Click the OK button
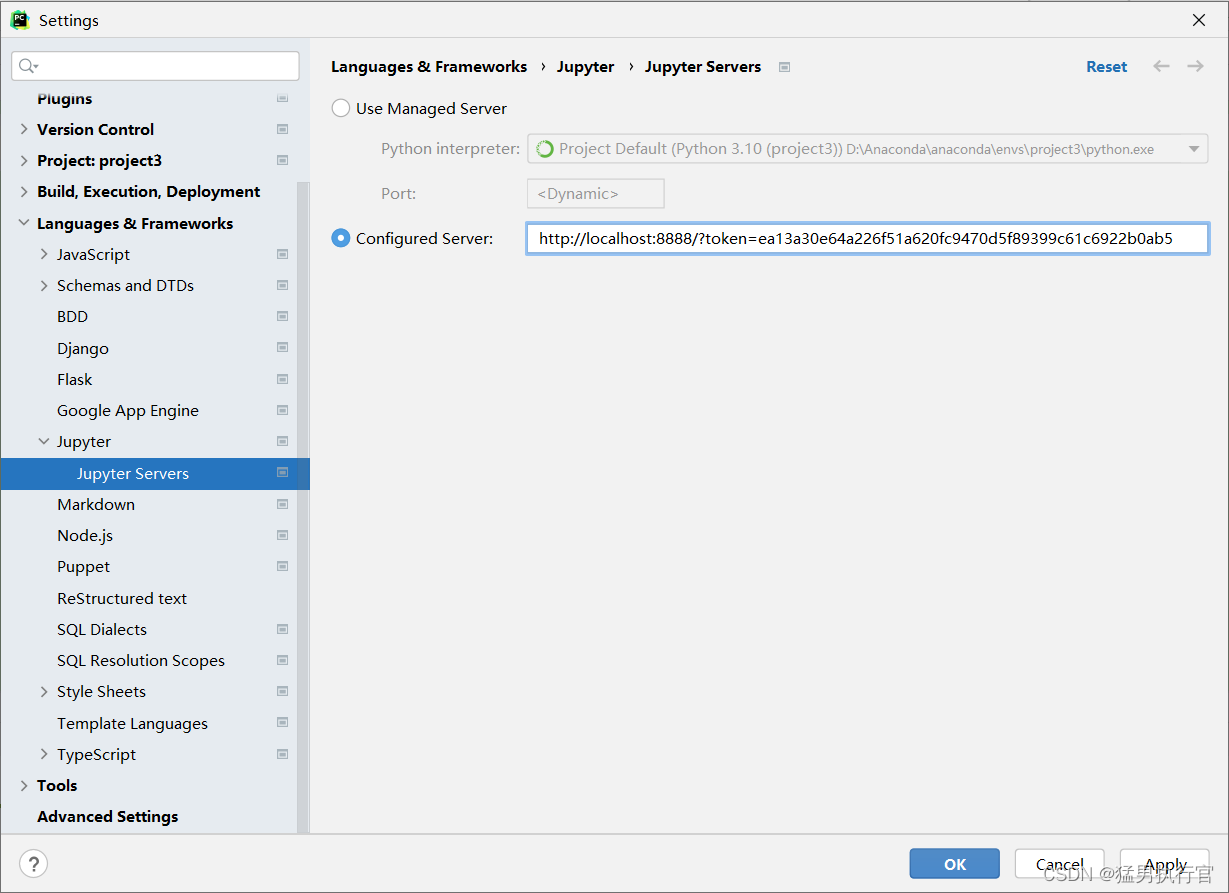 tap(955, 864)
